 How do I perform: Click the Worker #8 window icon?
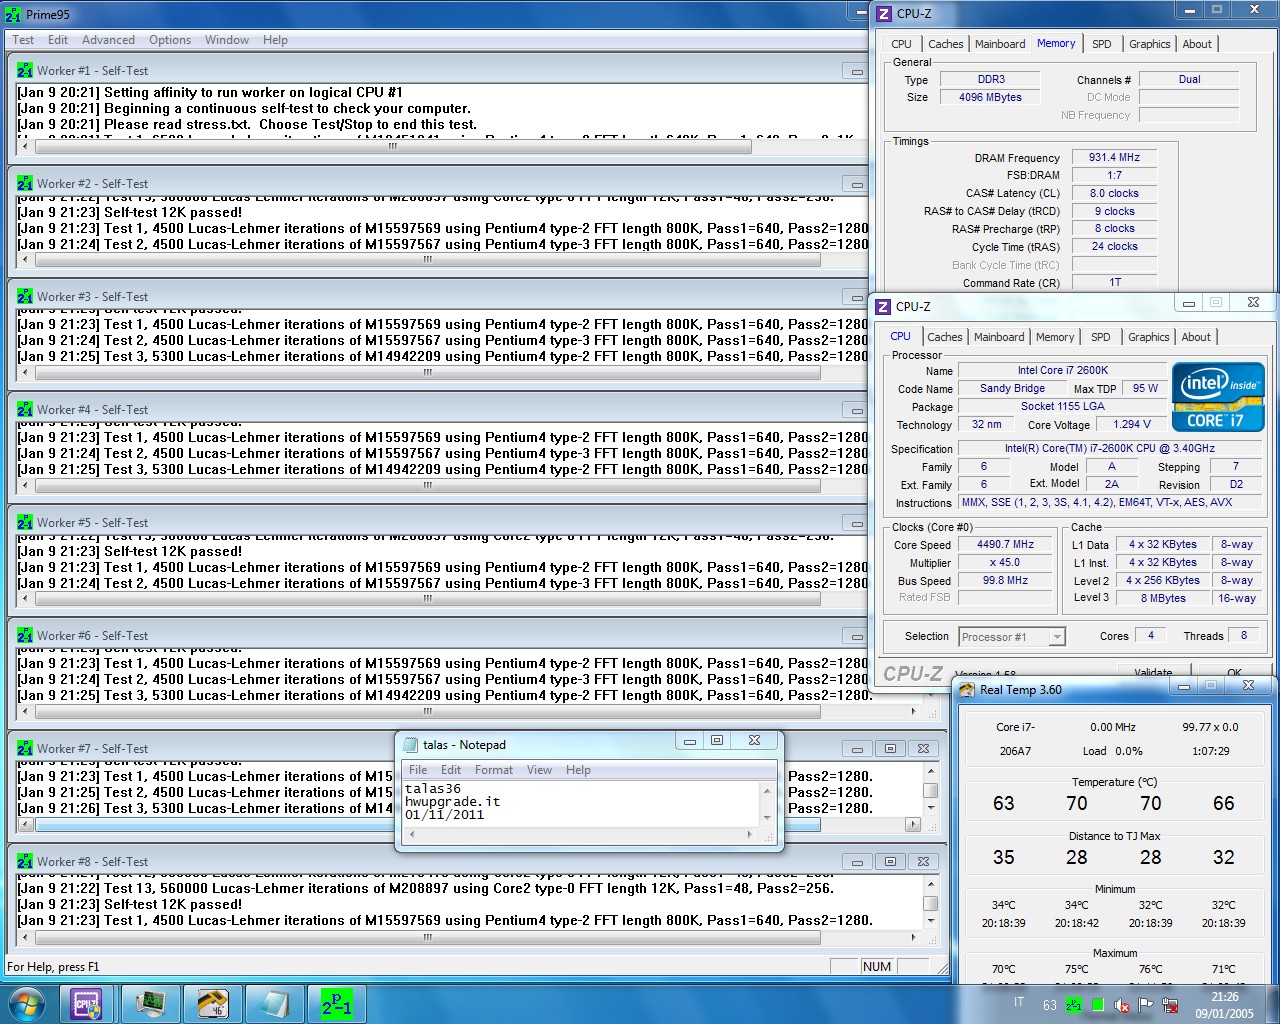(x=25, y=862)
